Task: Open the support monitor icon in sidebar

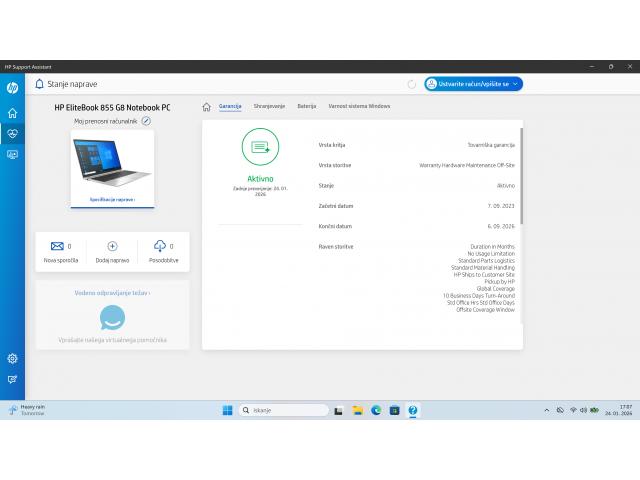Action: [x=12, y=154]
